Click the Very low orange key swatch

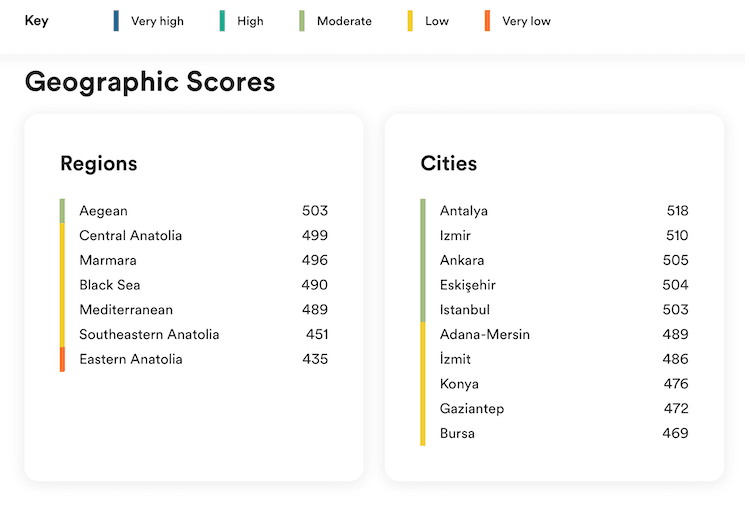click(487, 21)
